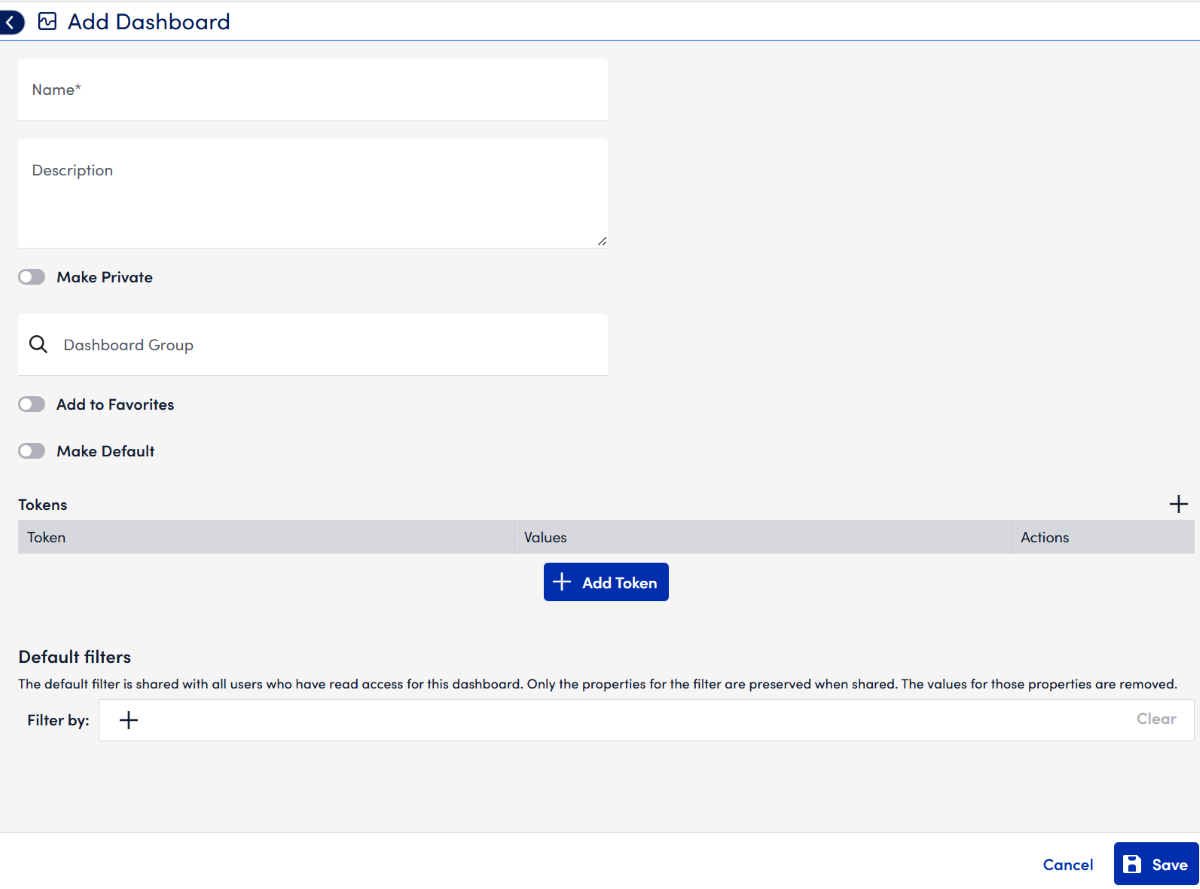The width and height of the screenshot is (1200, 889).
Task: Enable the Make Private toggle
Action: tap(32, 277)
